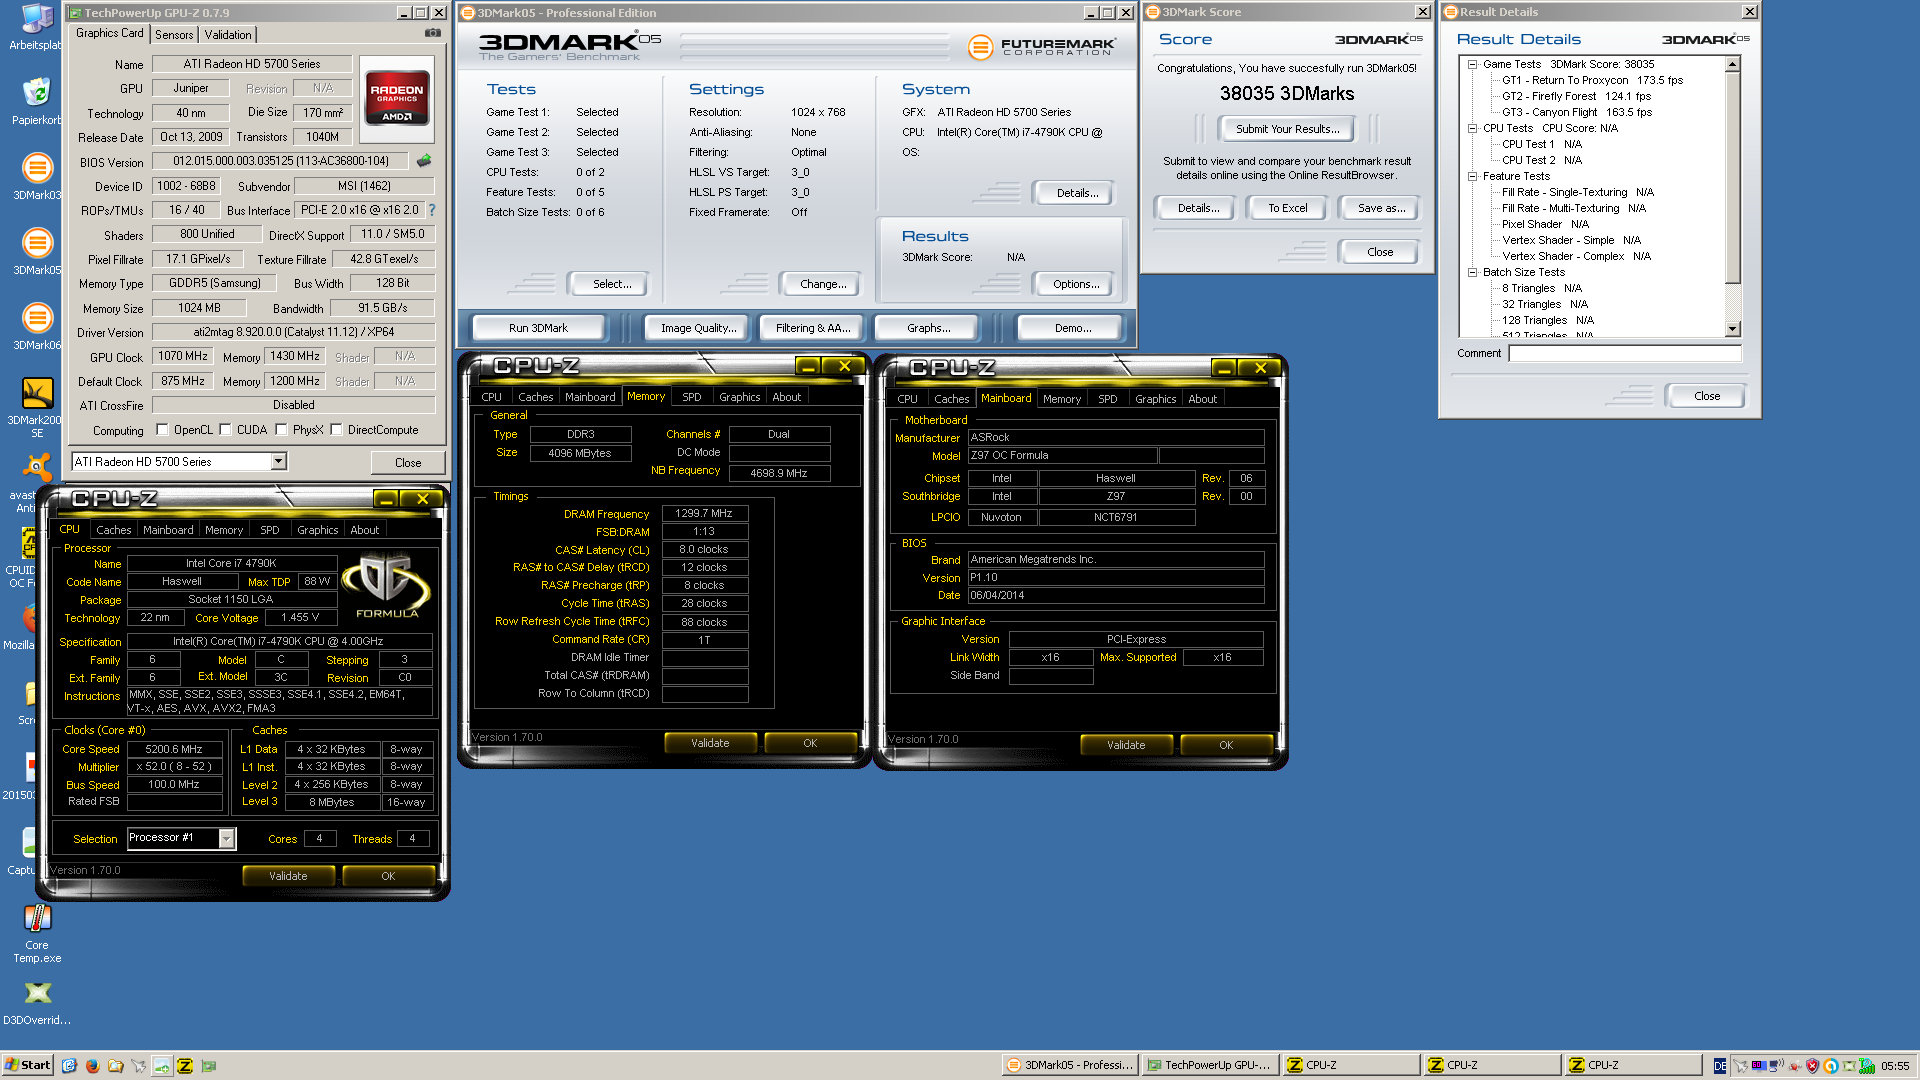Viewport: 1920px width, 1080px height.
Task: Select the Core Temp.exe desktop icon
Action: (36, 934)
